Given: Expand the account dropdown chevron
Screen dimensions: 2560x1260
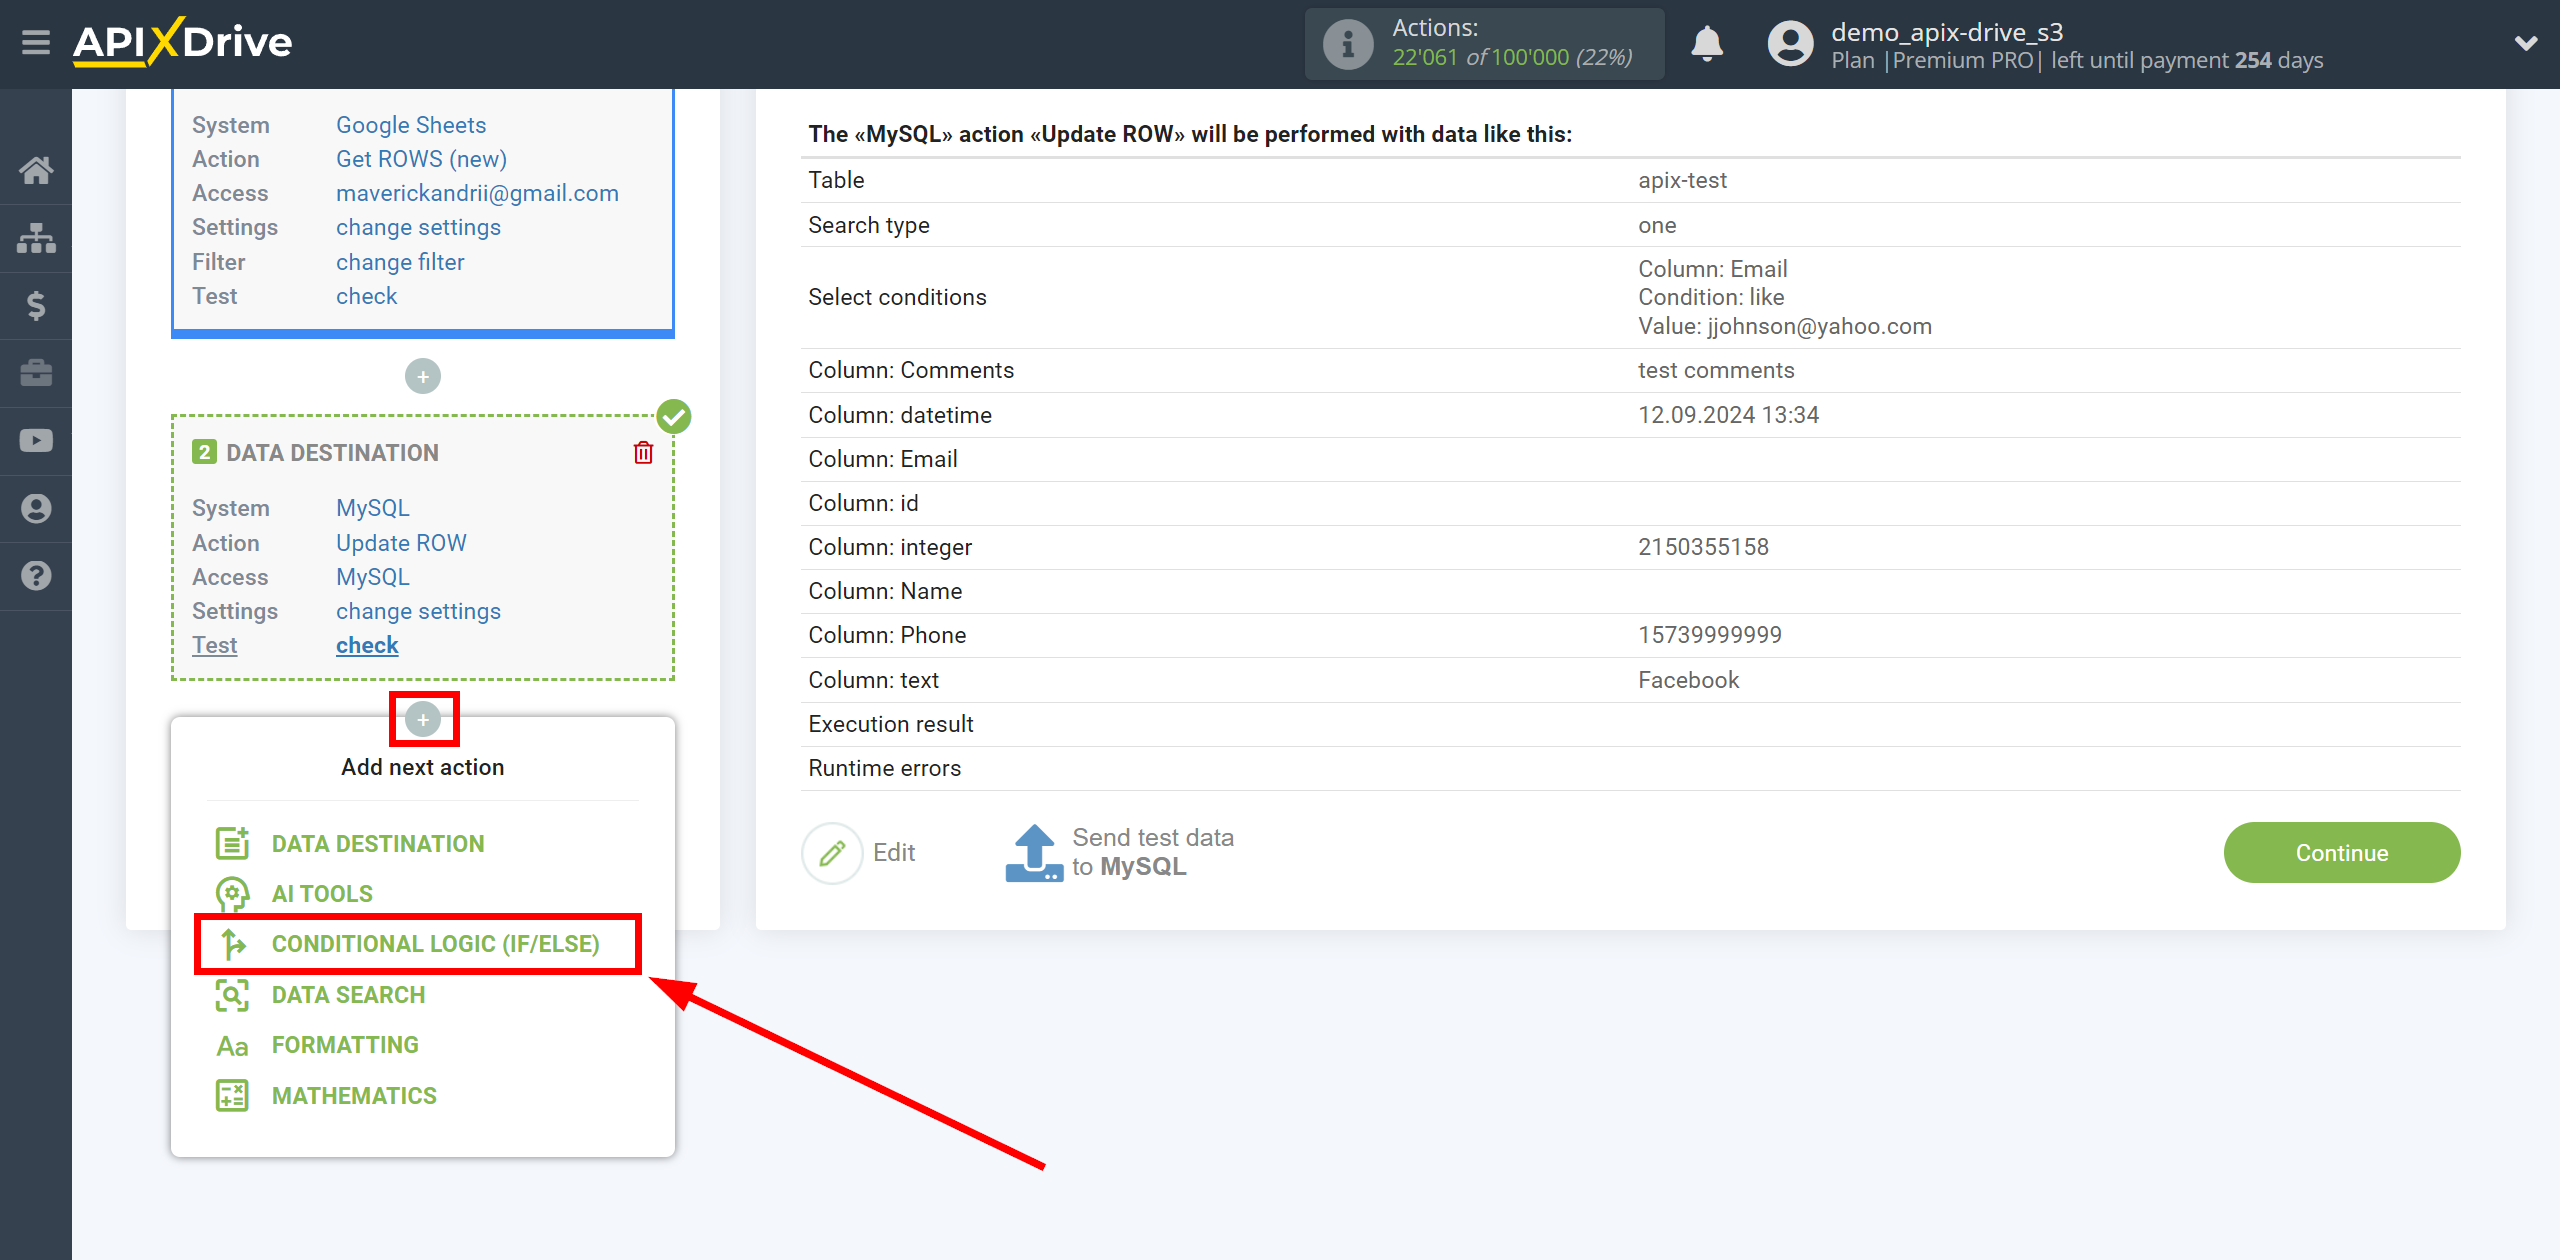Looking at the screenshot, I should click(2526, 43).
